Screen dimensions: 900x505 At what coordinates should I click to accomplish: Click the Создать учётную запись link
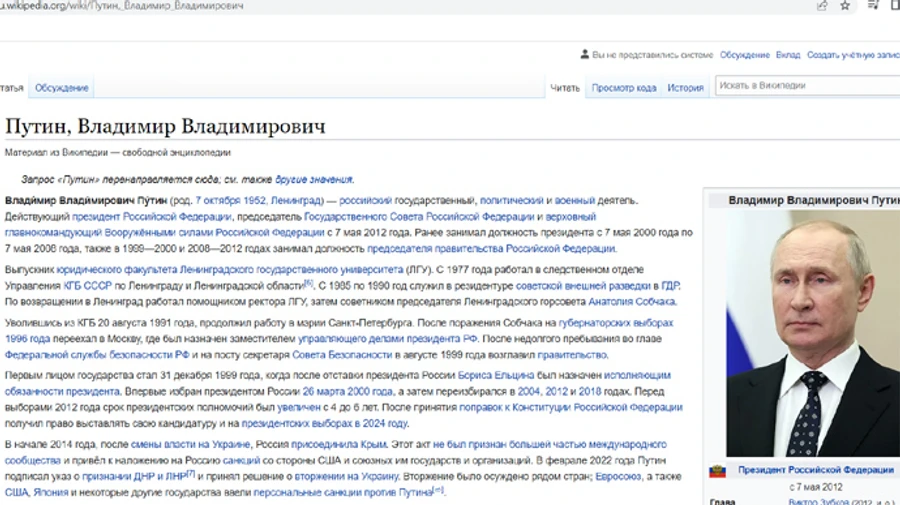[x=853, y=55]
